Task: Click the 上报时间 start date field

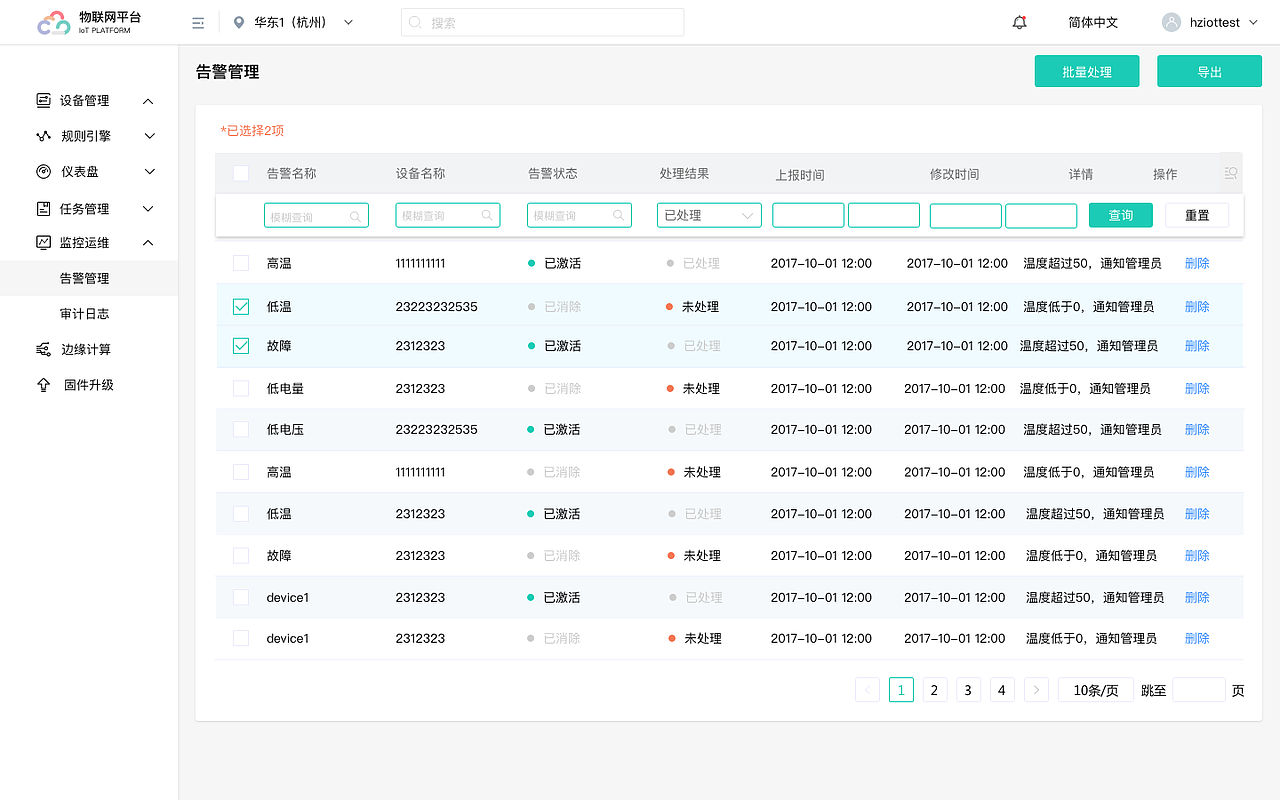Action: pos(808,215)
